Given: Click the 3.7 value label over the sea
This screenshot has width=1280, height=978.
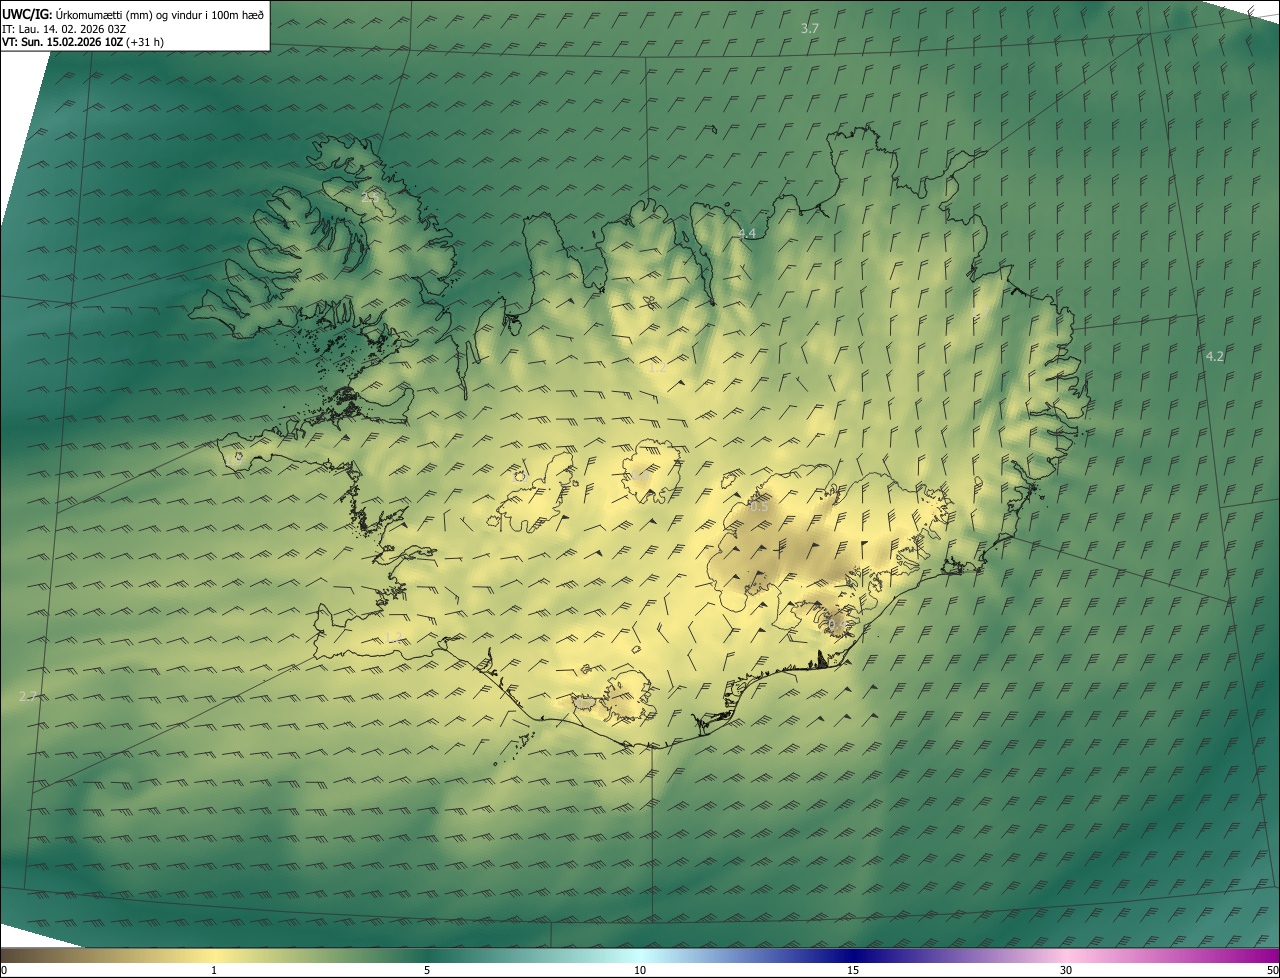Looking at the screenshot, I should pyautogui.click(x=810, y=28).
